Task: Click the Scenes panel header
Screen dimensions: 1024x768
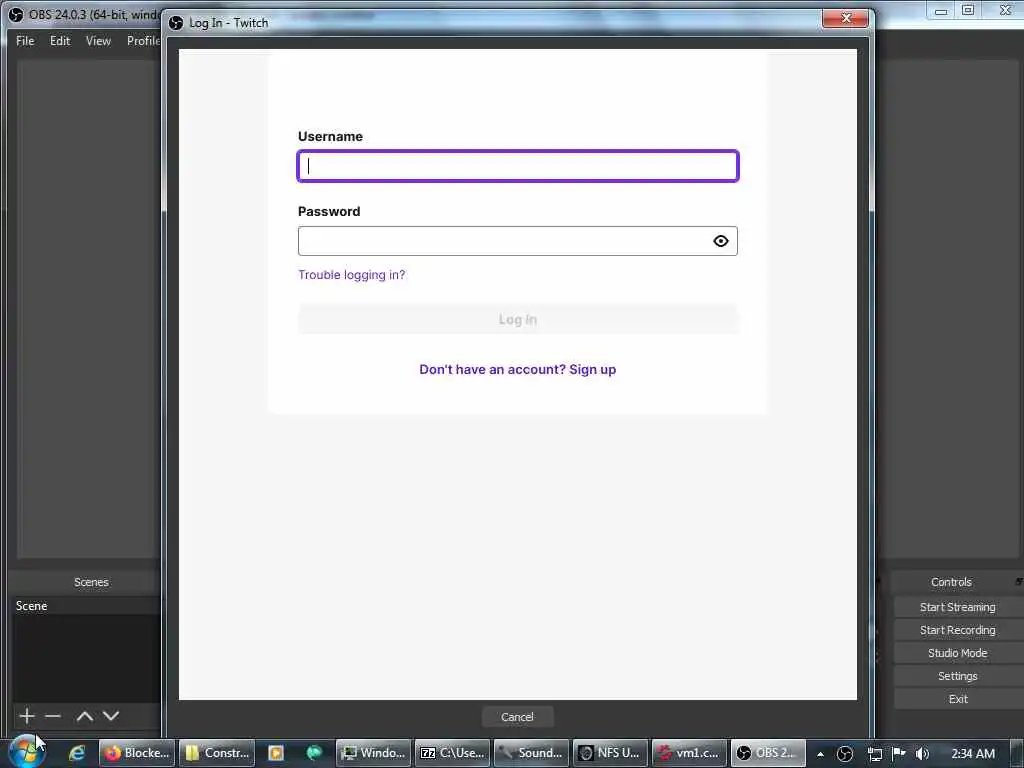Action: point(91,582)
